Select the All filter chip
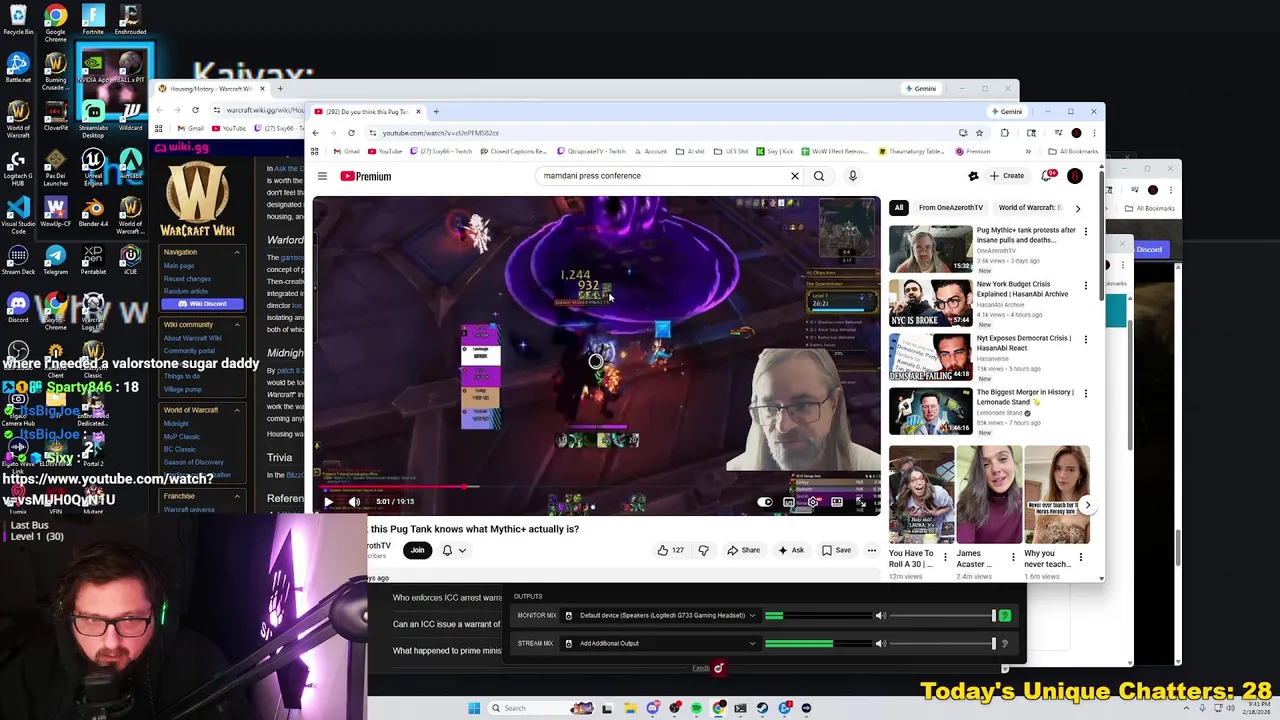Image resolution: width=1280 pixels, height=720 pixels. coord(899,208)
